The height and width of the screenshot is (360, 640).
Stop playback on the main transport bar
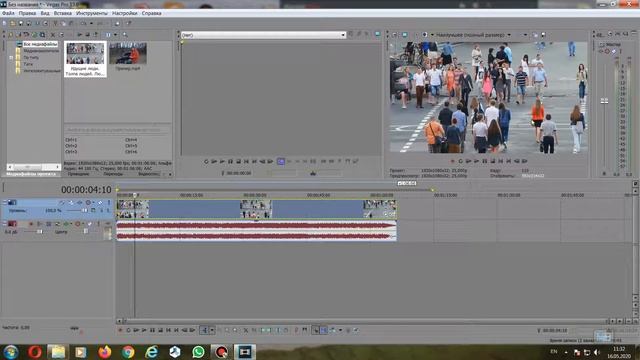[160, 330]
